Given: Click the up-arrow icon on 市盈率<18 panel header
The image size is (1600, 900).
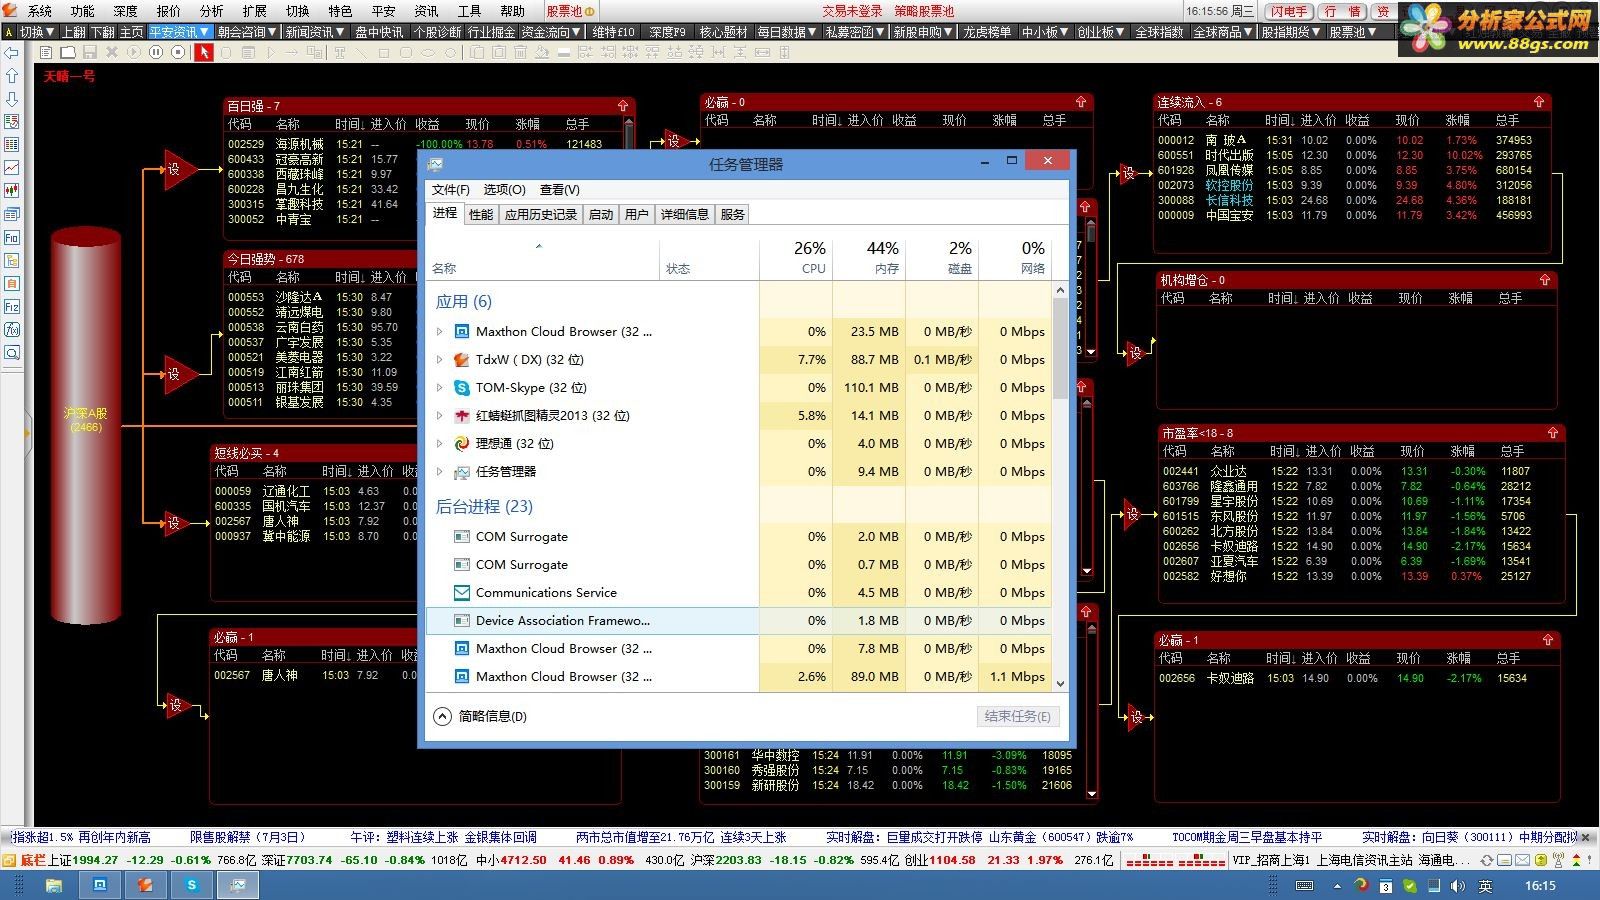Looking at the screenshot, I should [x=1553, y=433].
